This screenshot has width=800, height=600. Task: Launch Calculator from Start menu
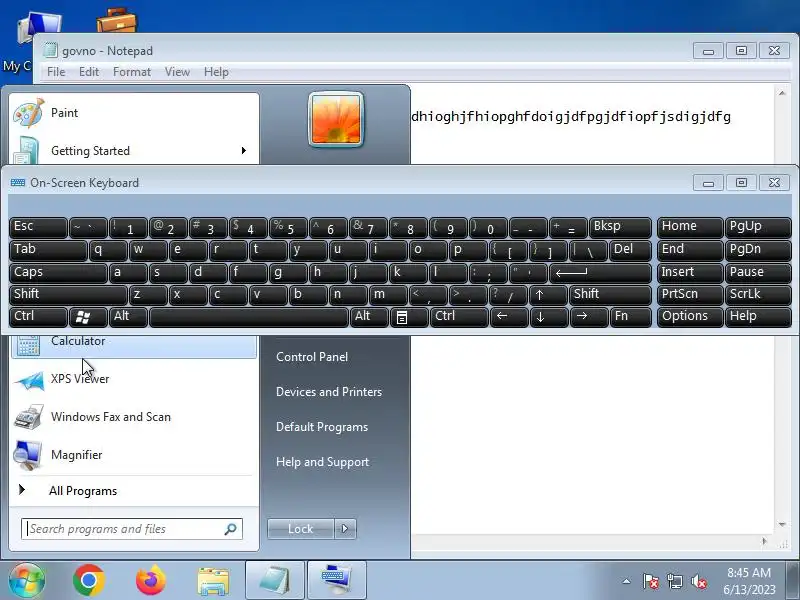point(134,345)
